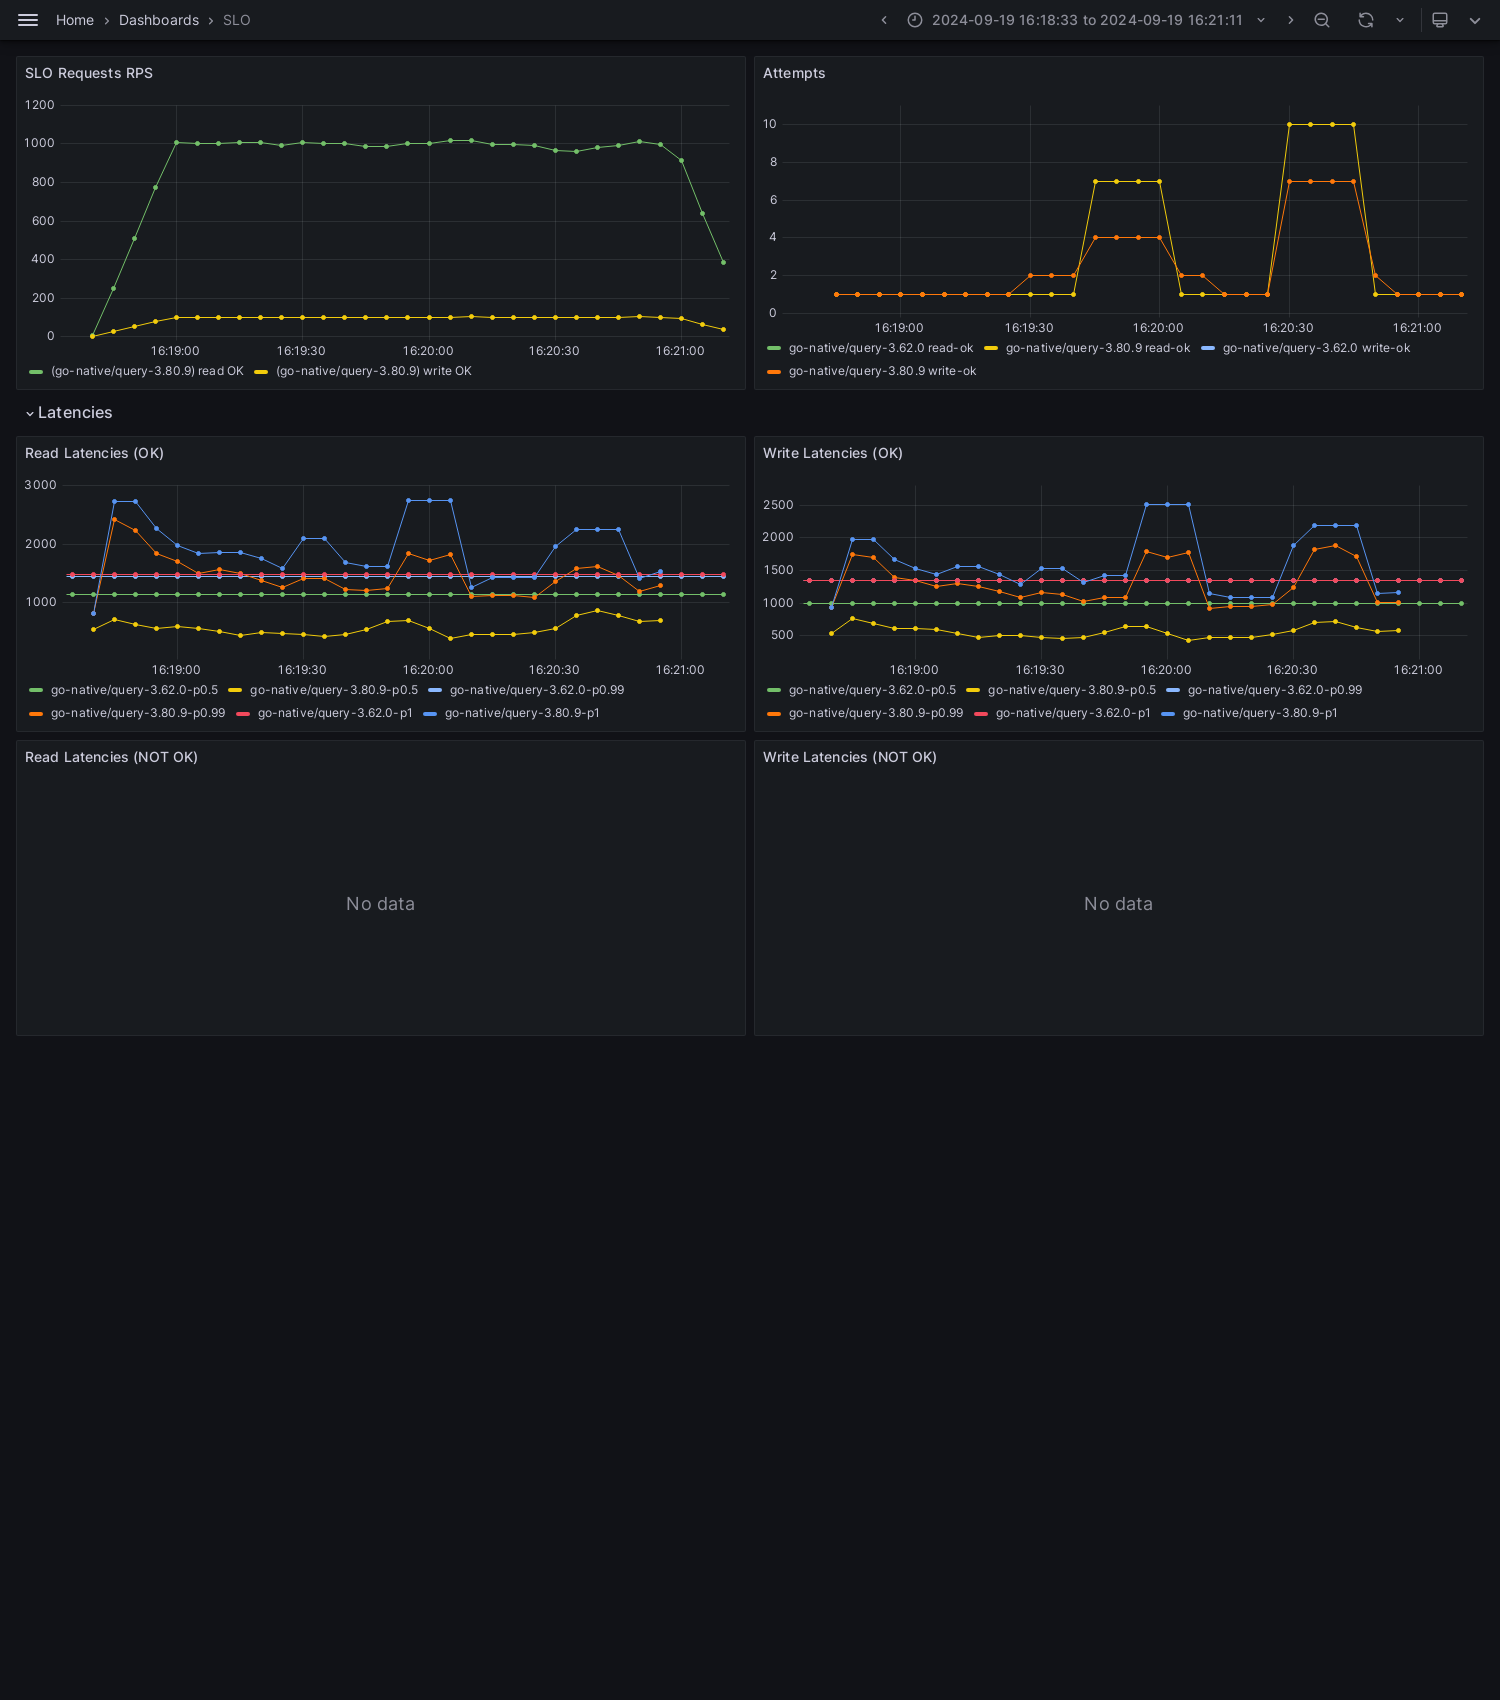The image size is (1500, 1700).
Task: Toggle query-3.80.9-p0.5 in Write Latencies legend
Action: [x=1072, y=690]
